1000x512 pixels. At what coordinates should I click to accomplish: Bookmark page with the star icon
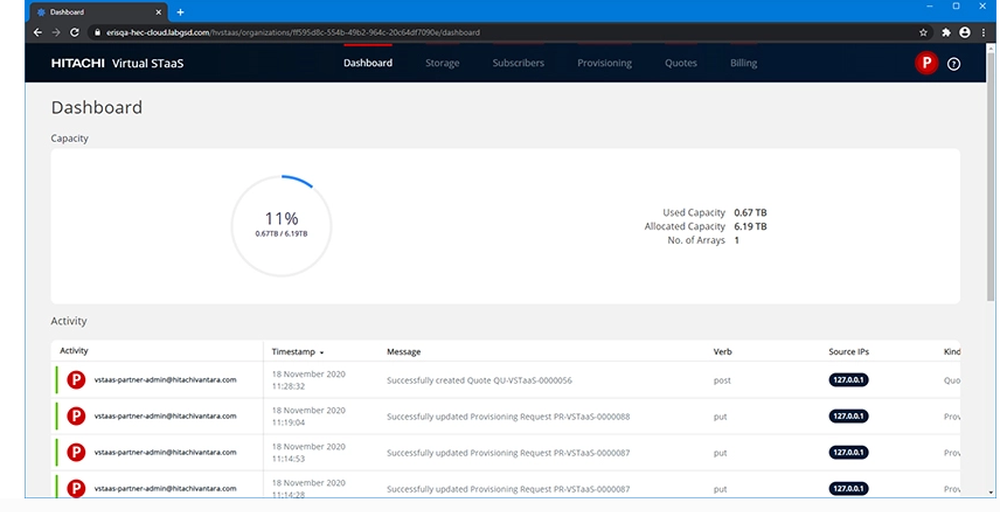[923, 33]
